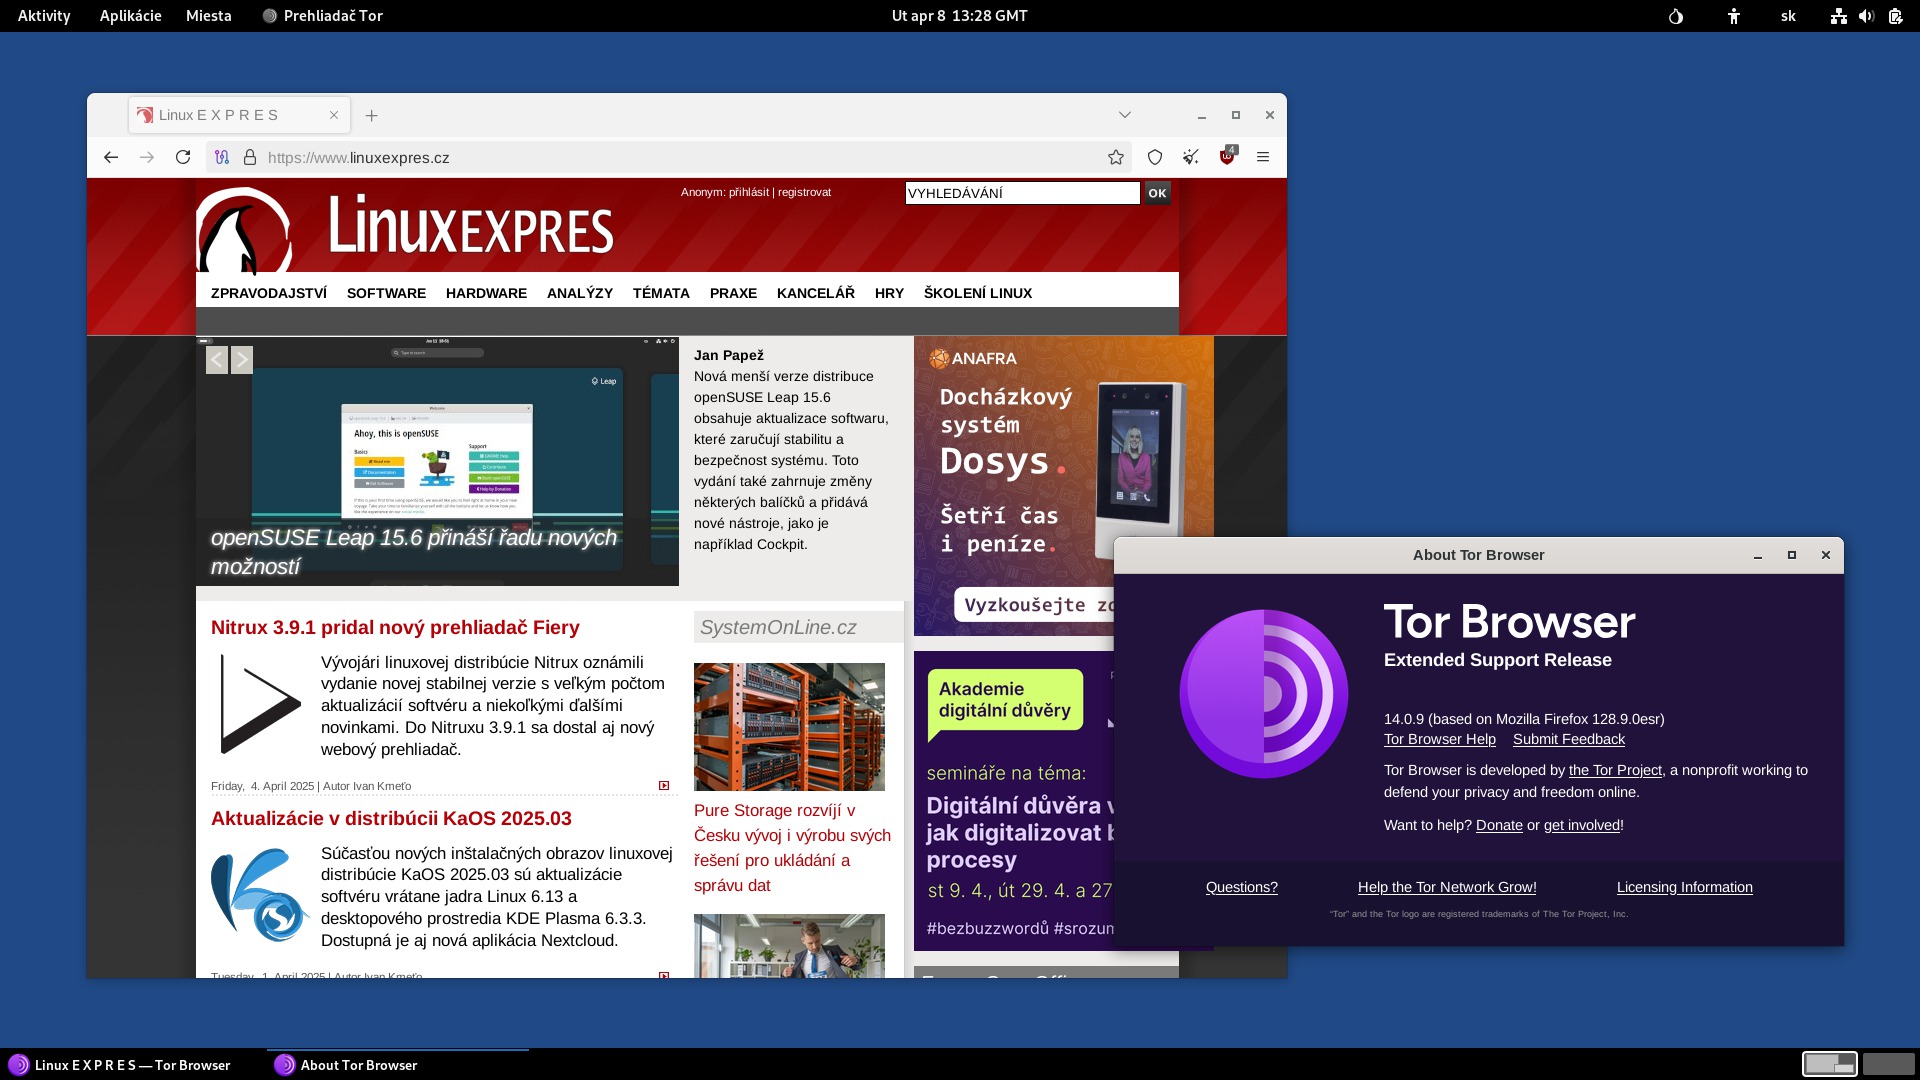The height and width of the screenshot is (1080, 1920).
Task: Expand the list all tabs chevron
Action: pyautogui.click(x=1125, y=115)
